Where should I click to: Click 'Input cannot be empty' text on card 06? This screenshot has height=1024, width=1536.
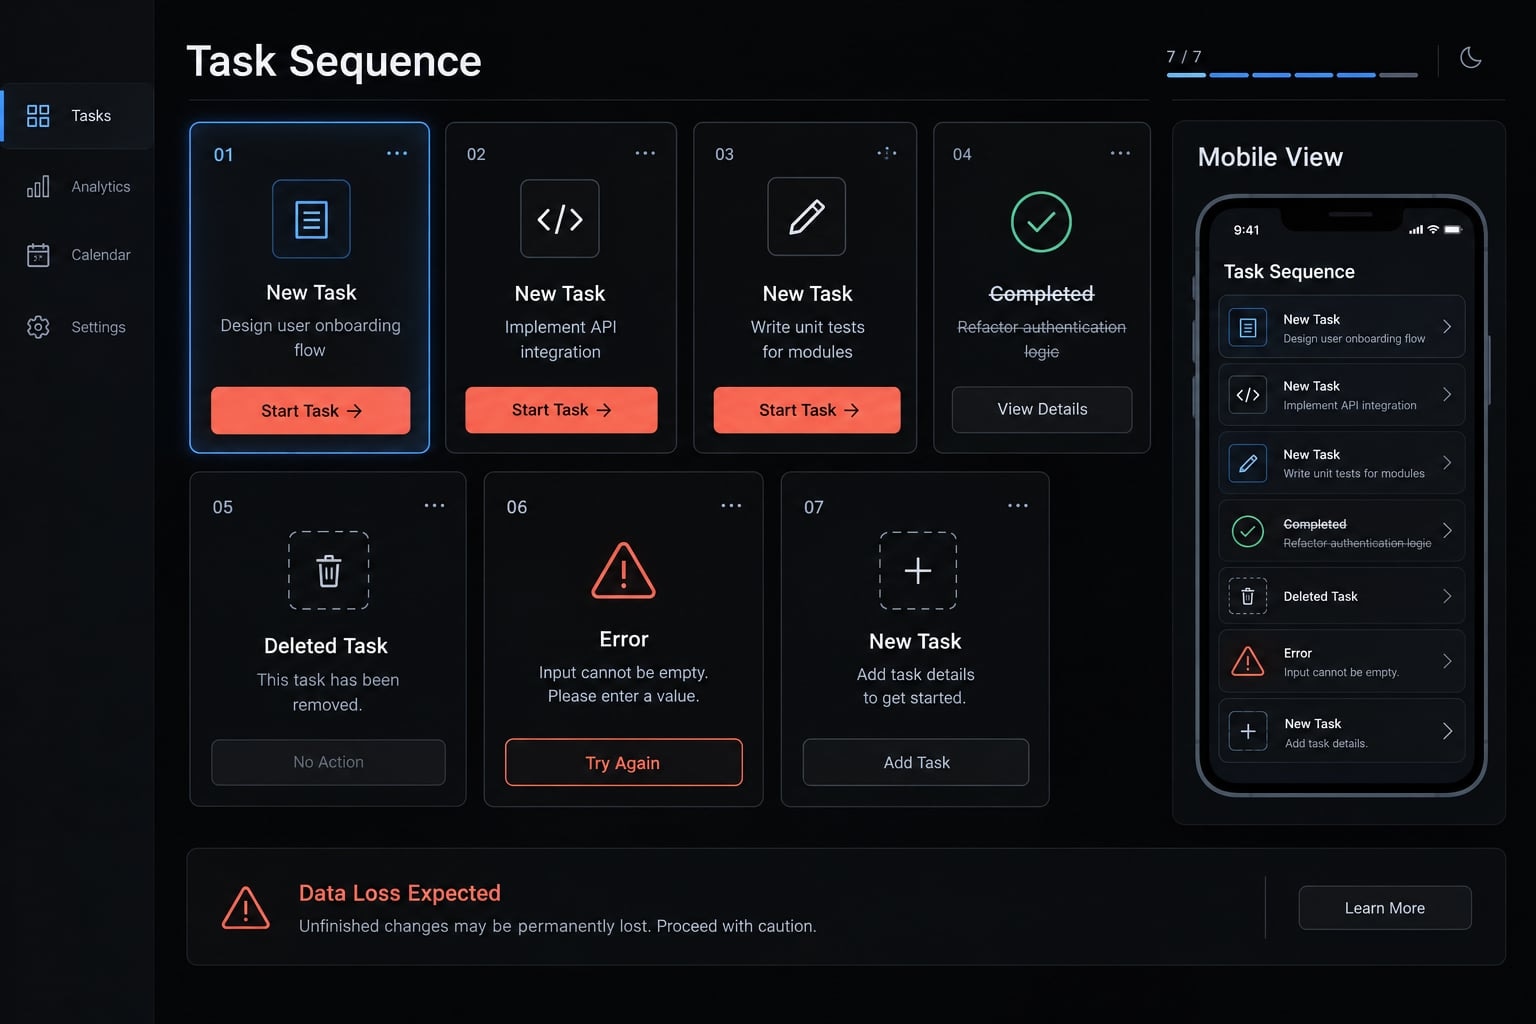pos(623,673)
